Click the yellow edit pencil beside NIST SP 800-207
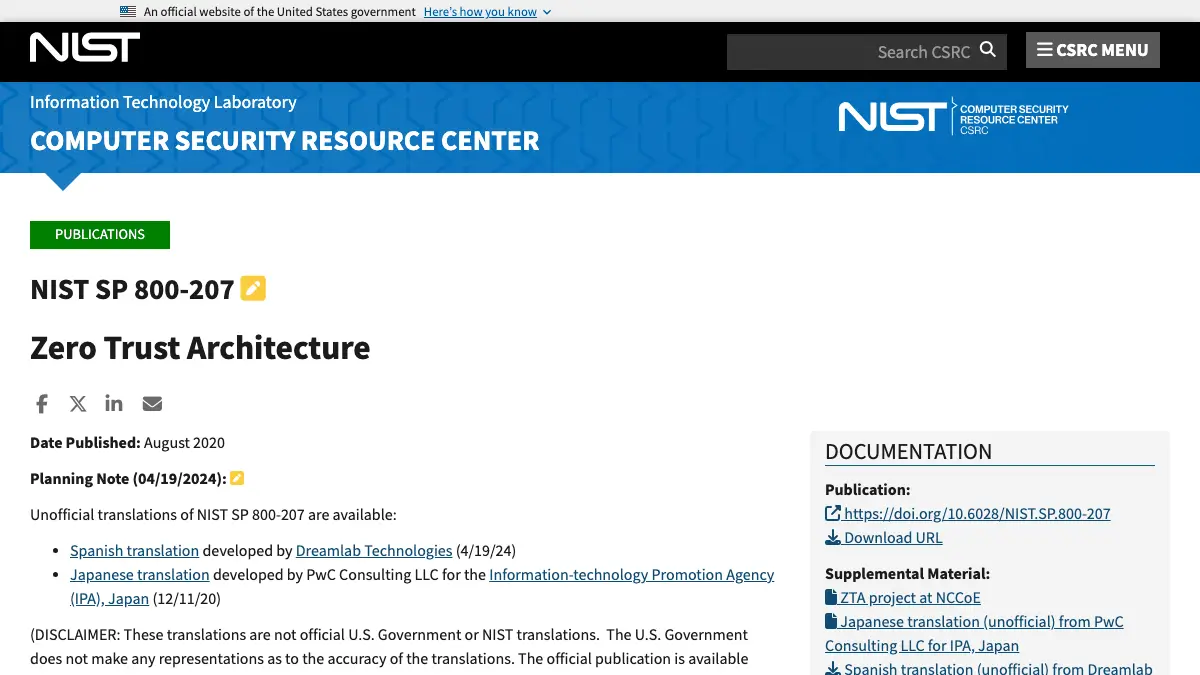Viewport: 1200px width, 675px height. (253, 289)
